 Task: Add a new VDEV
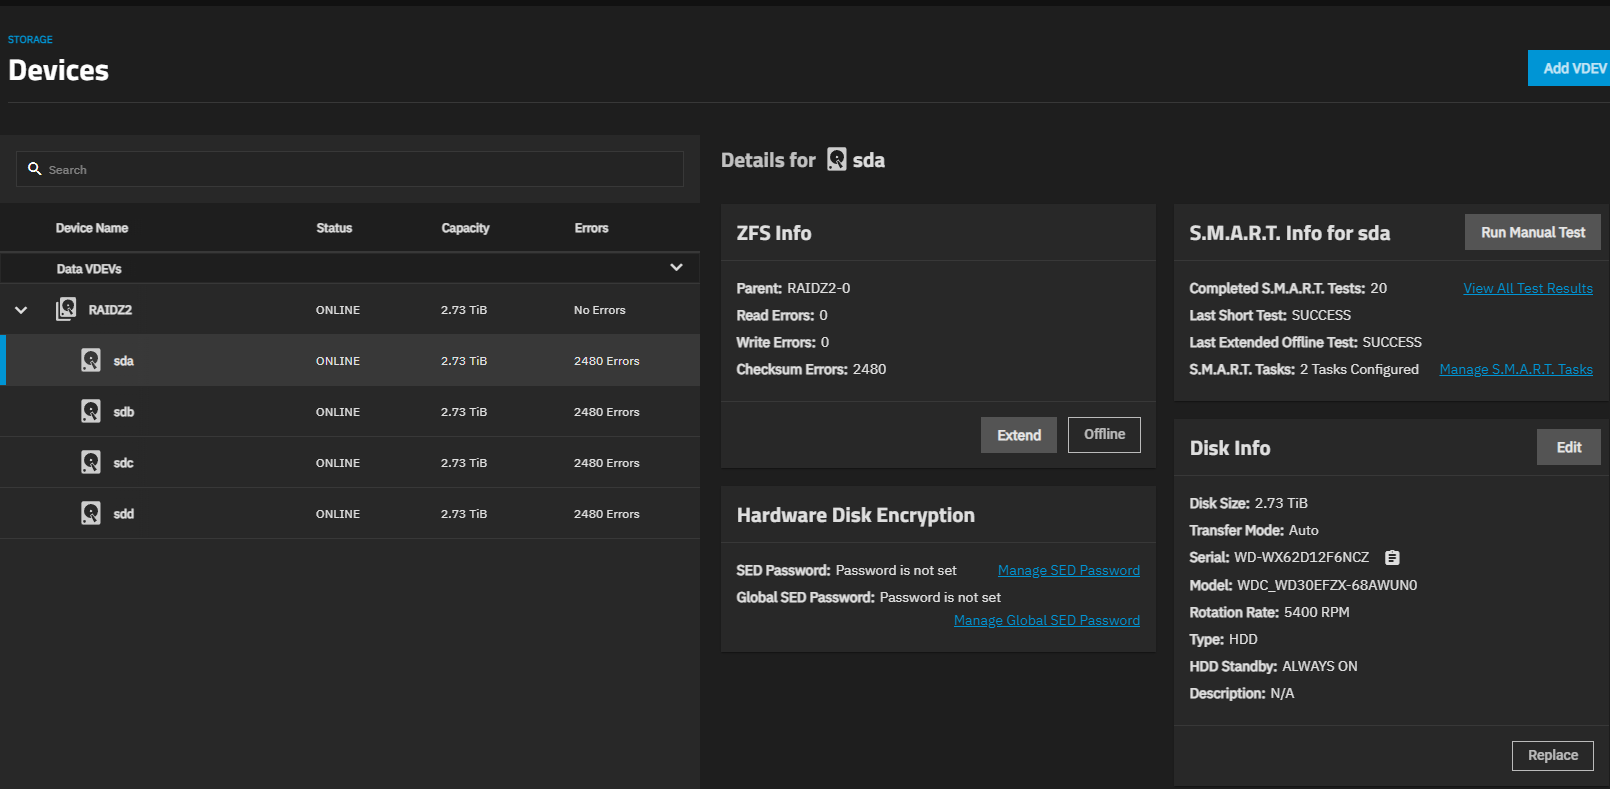(x=1569, y=68)
